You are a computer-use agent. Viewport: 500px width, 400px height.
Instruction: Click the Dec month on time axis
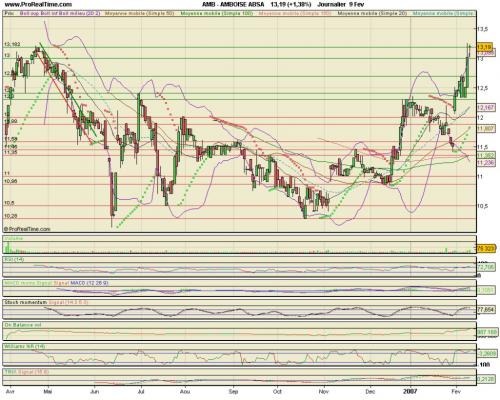[x=370, y=391]
